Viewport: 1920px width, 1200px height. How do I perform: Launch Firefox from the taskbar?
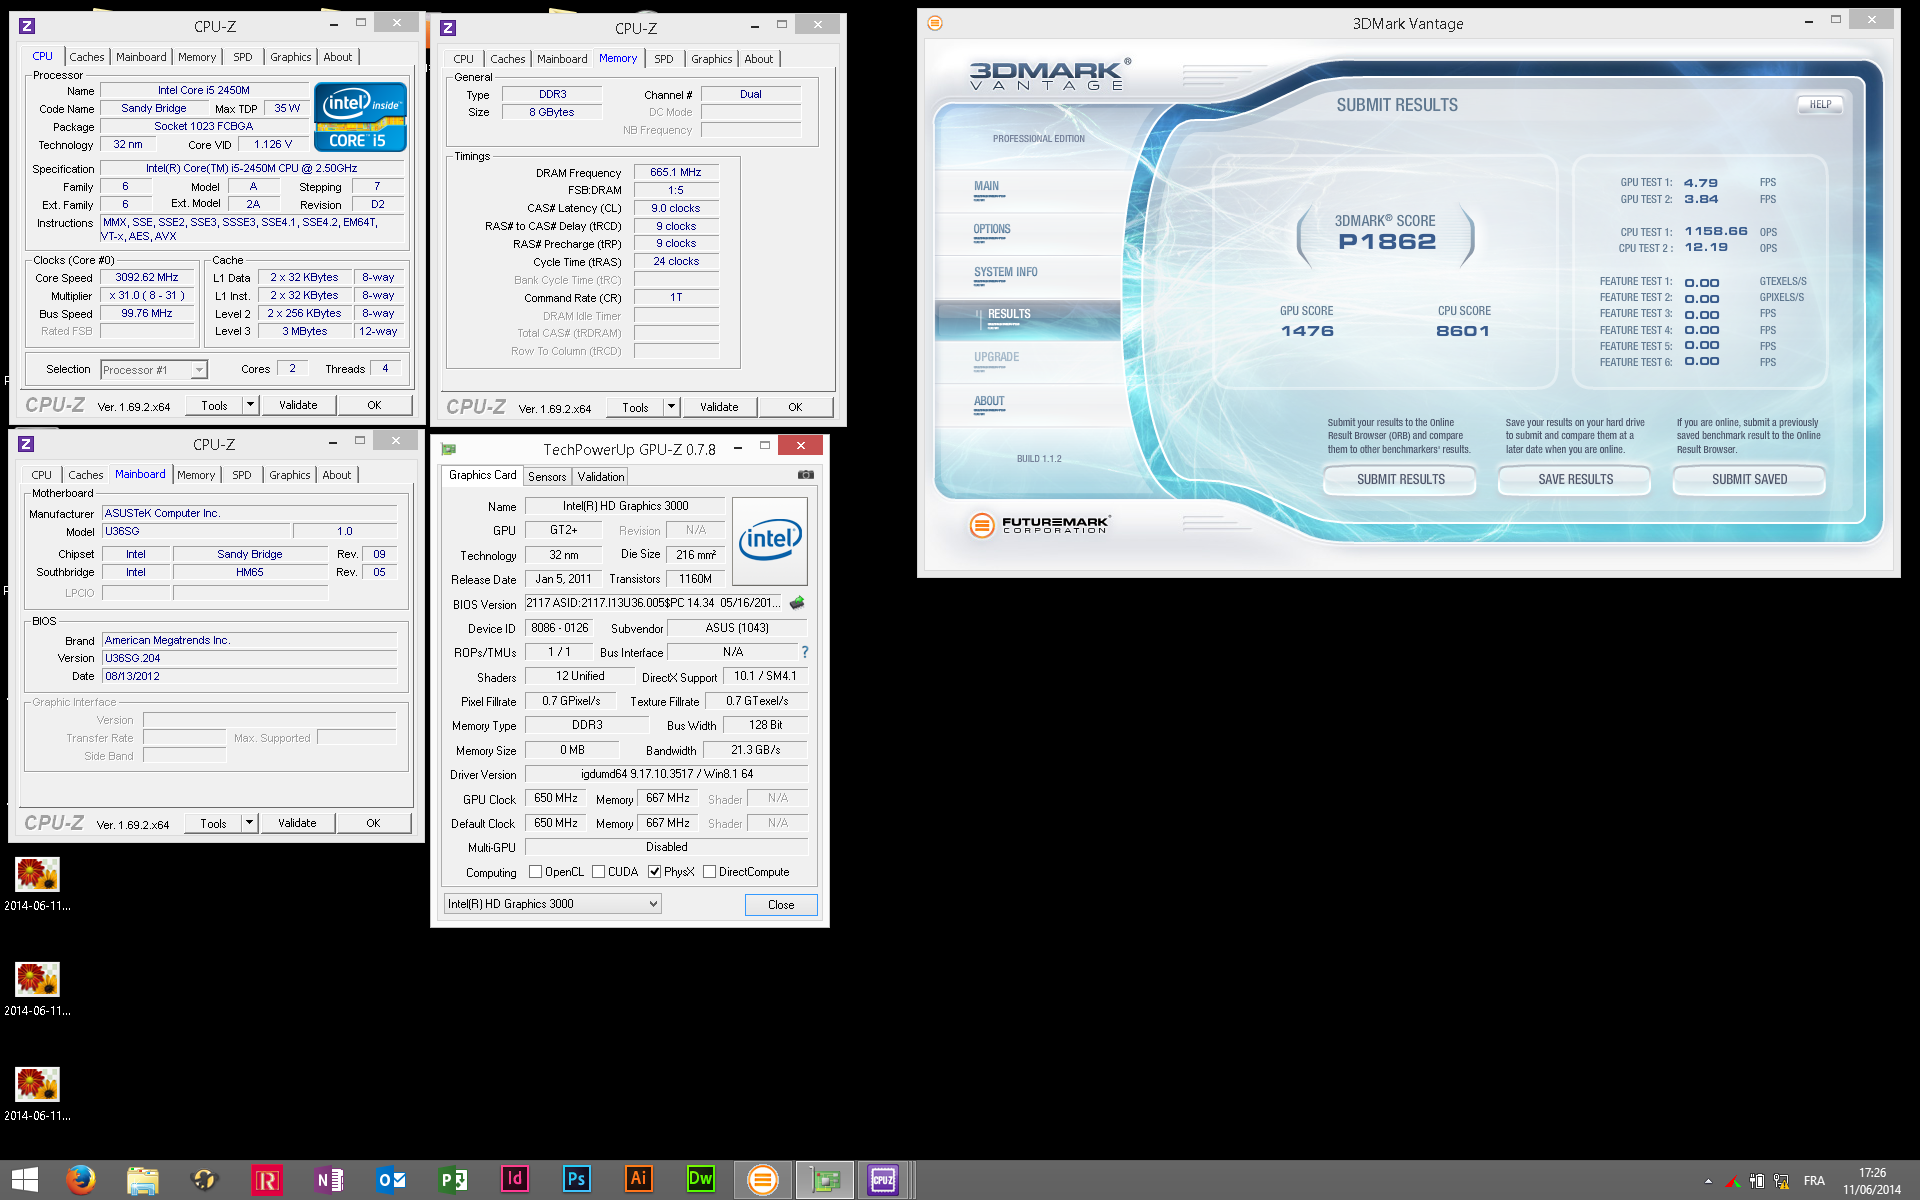(80, 1180)
